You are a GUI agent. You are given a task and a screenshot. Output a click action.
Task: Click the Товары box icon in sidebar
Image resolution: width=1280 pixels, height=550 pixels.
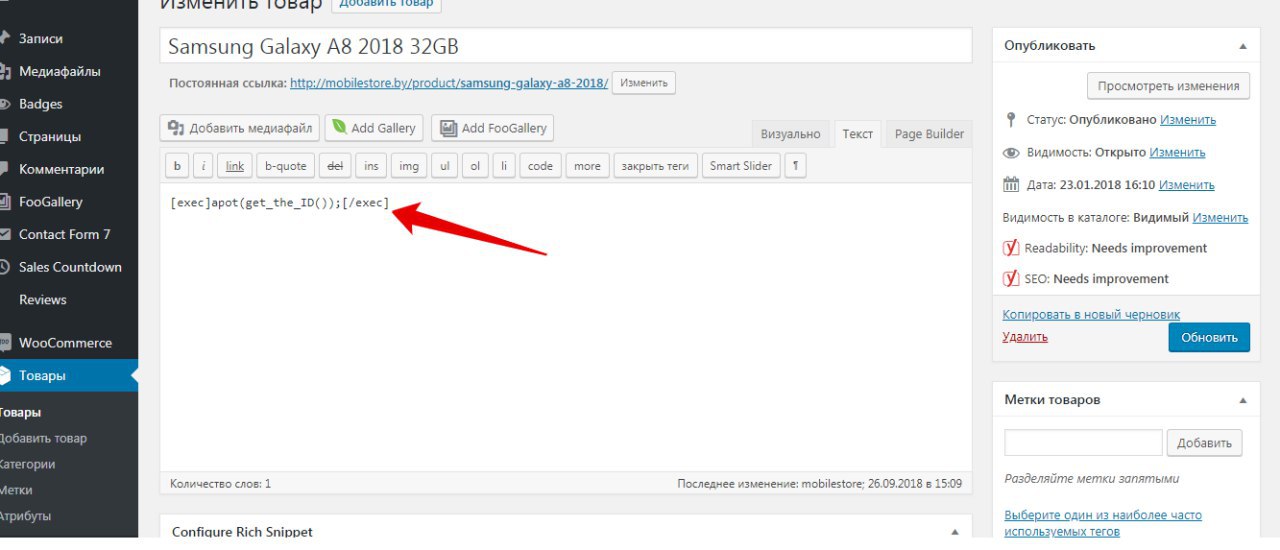(x=5, y=376)
